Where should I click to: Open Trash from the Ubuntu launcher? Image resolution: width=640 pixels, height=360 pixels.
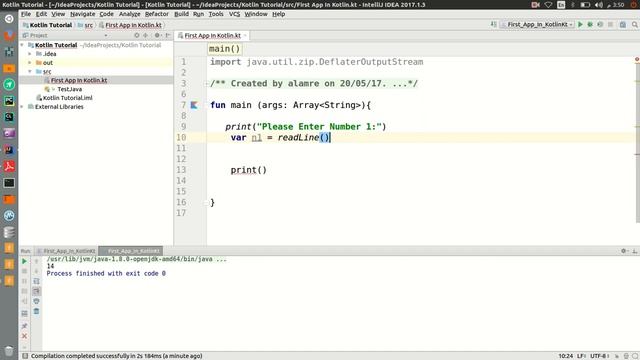[x=9, y=350]
